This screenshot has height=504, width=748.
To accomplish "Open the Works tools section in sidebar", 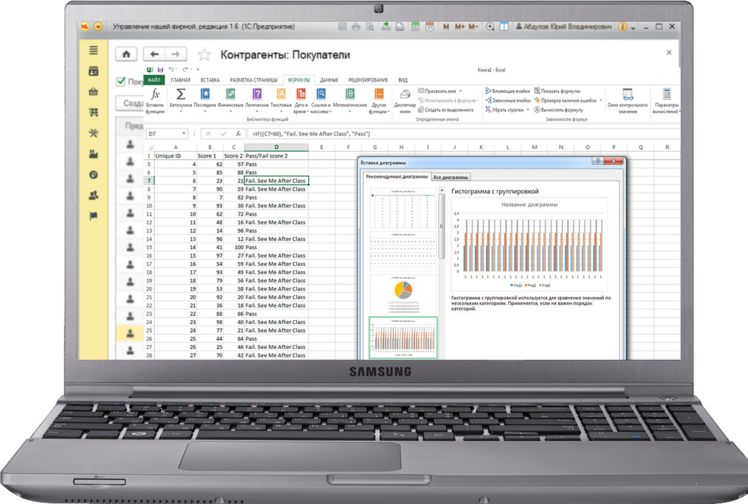I will 94,133.
